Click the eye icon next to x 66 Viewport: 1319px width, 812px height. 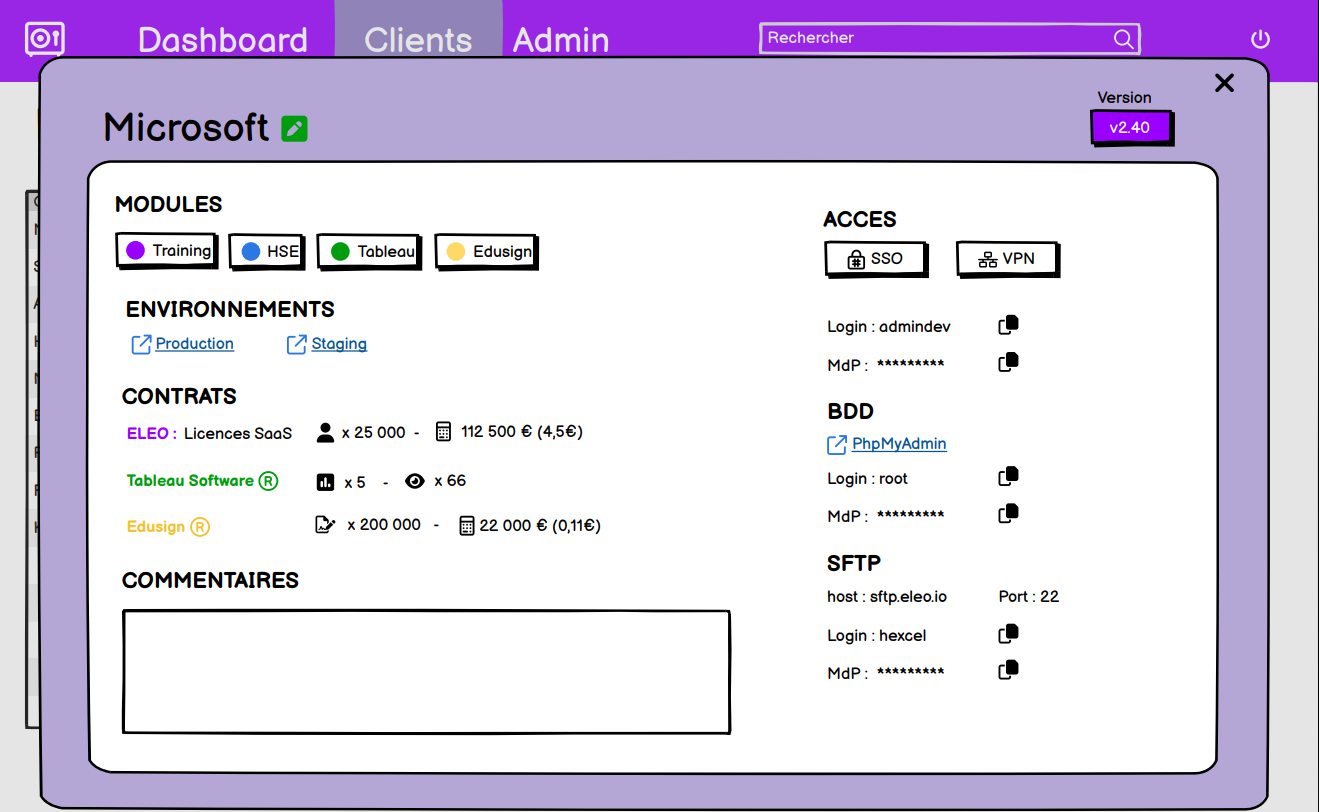[x=415, y=480]
